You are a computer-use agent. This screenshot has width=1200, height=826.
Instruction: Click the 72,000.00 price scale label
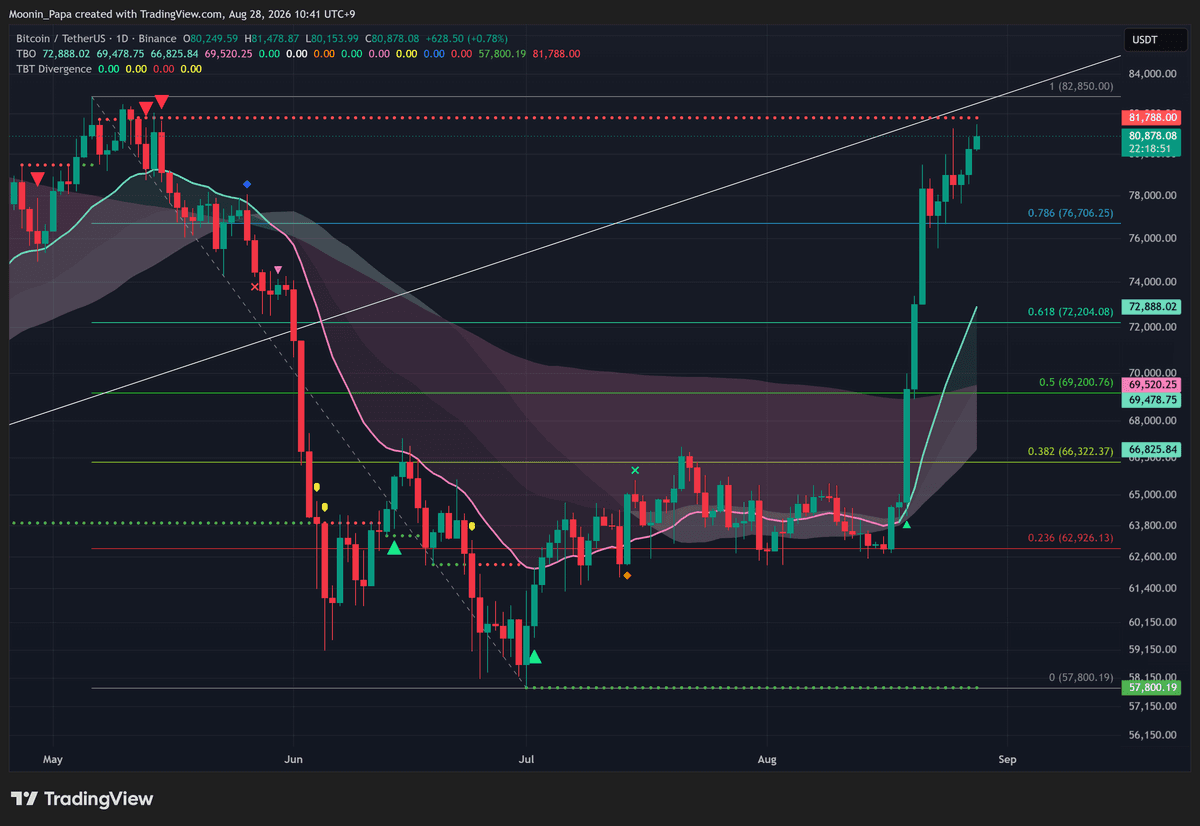1153,328
